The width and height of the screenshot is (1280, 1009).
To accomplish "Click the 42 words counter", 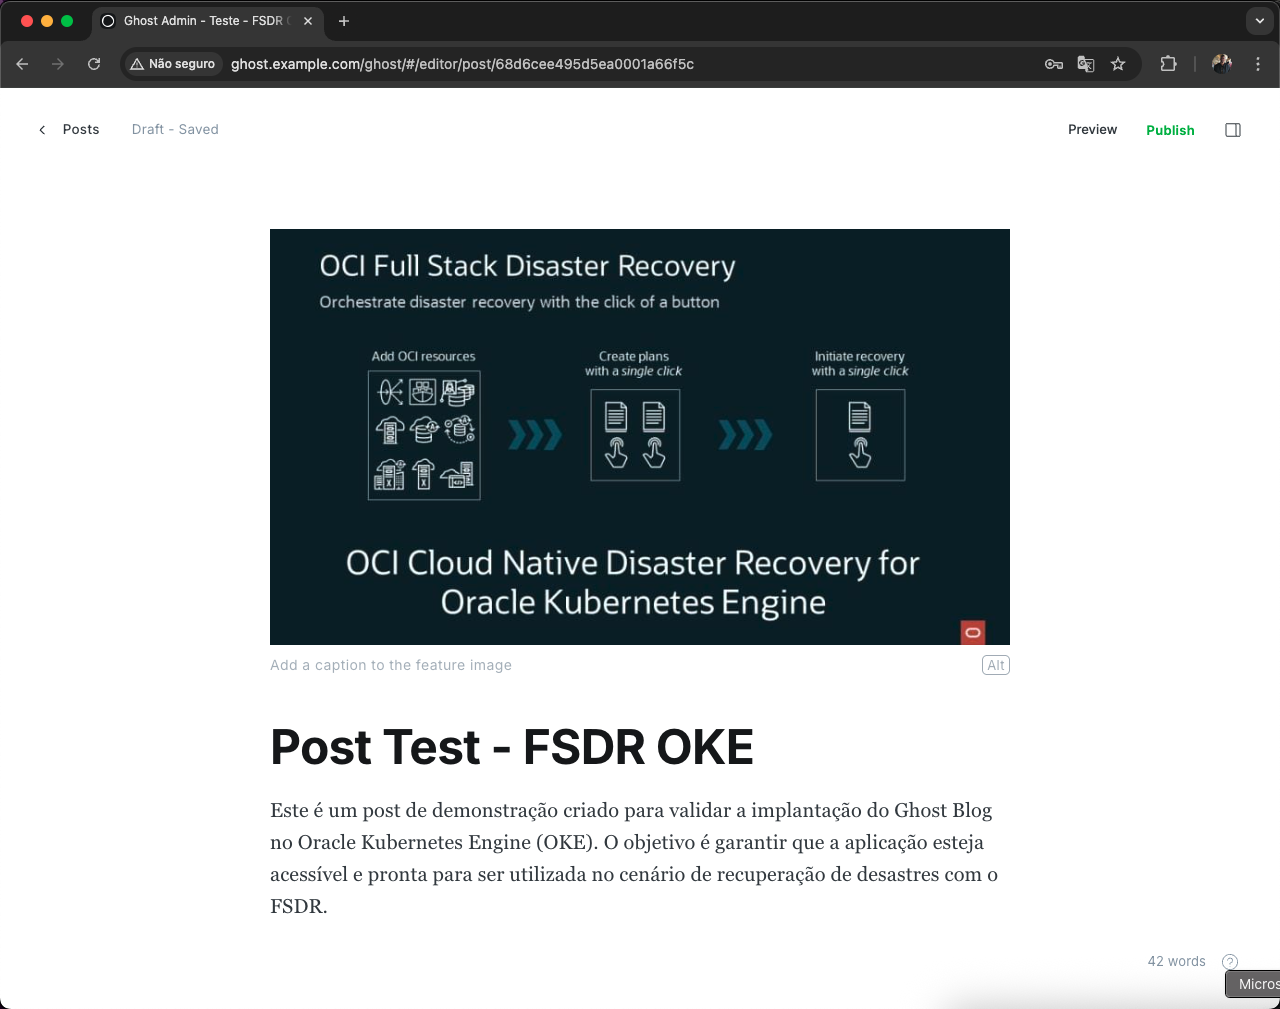I will (1176, 961).
